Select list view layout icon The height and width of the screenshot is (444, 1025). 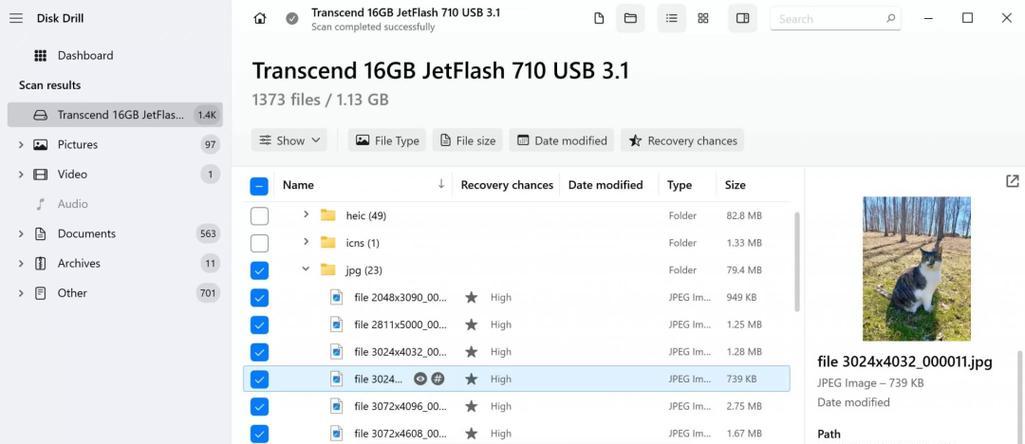tap(671, 18)
